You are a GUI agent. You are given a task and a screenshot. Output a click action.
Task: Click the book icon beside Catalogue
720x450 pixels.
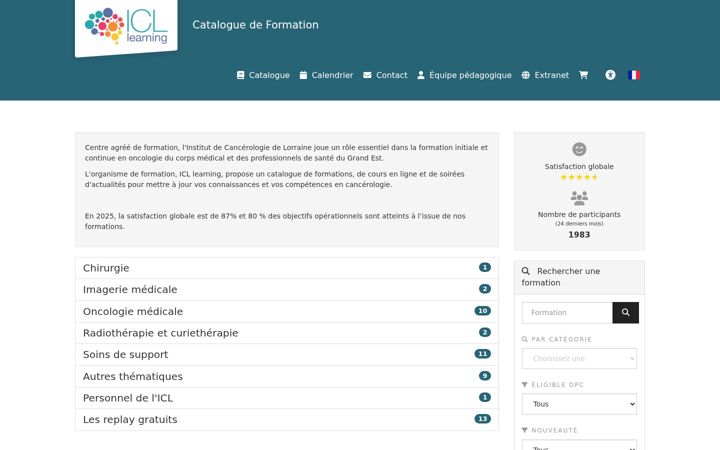(240, 75)
